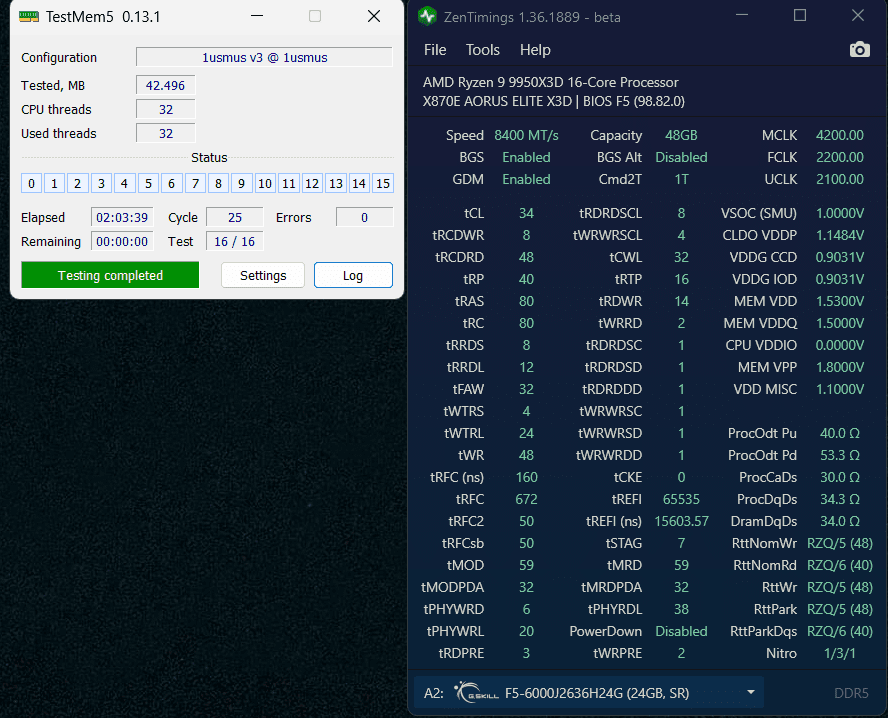Open the TestMem5 Log button

point(353,275)
